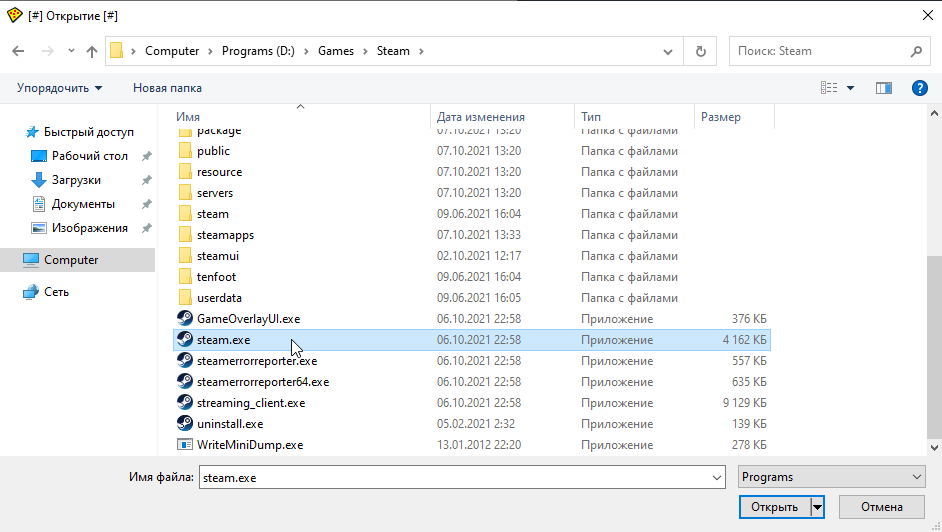The height and width of the screenshot is (532, 942).
Task: Click the pin icon next to Загрузки
Action: (146, 180)
